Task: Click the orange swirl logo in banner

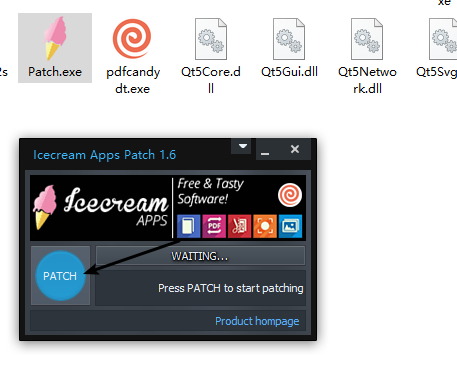Action: tap(290, 195)
